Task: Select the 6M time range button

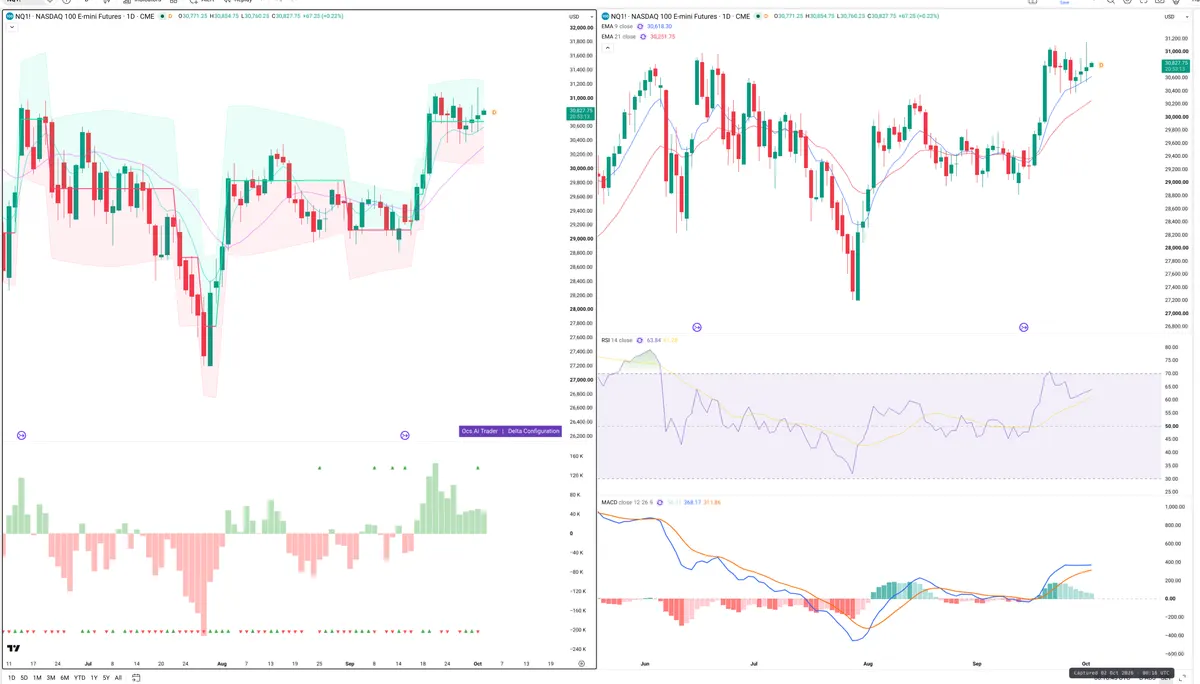Action: point(64,678)
